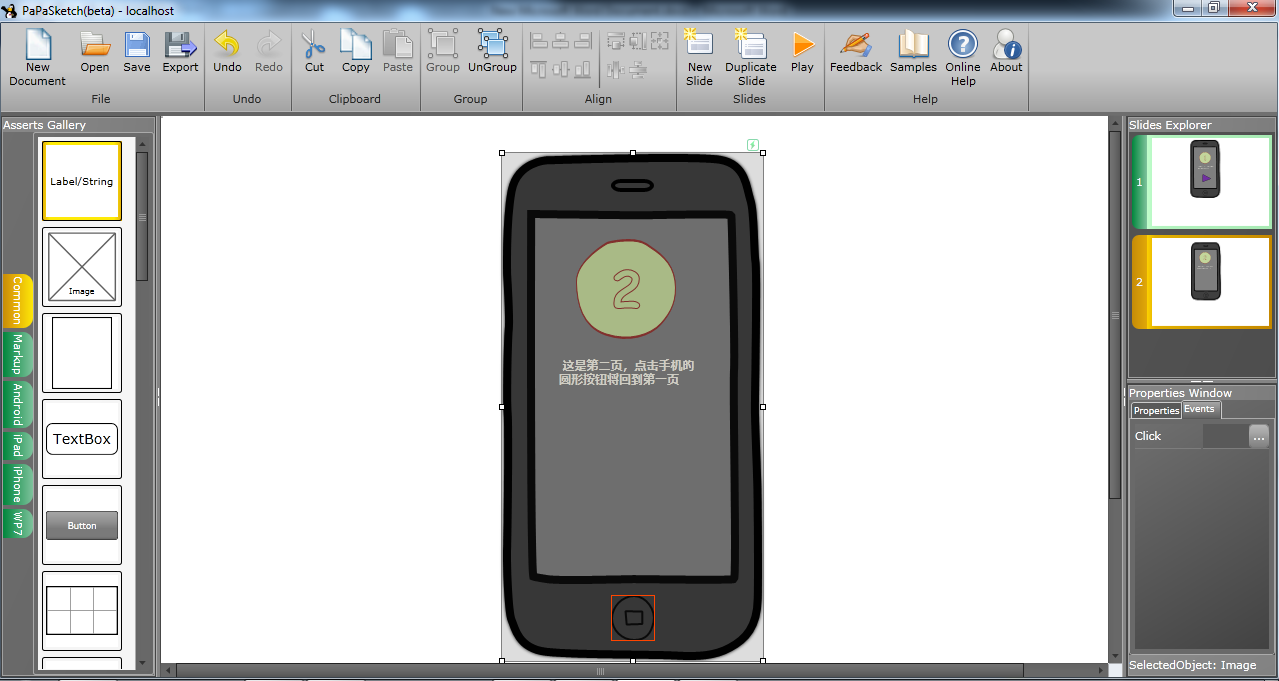The width and height of the screenshot is (1279, 681).
Task: Select the Image placeholder gallery item
Action: pos(82,267)
